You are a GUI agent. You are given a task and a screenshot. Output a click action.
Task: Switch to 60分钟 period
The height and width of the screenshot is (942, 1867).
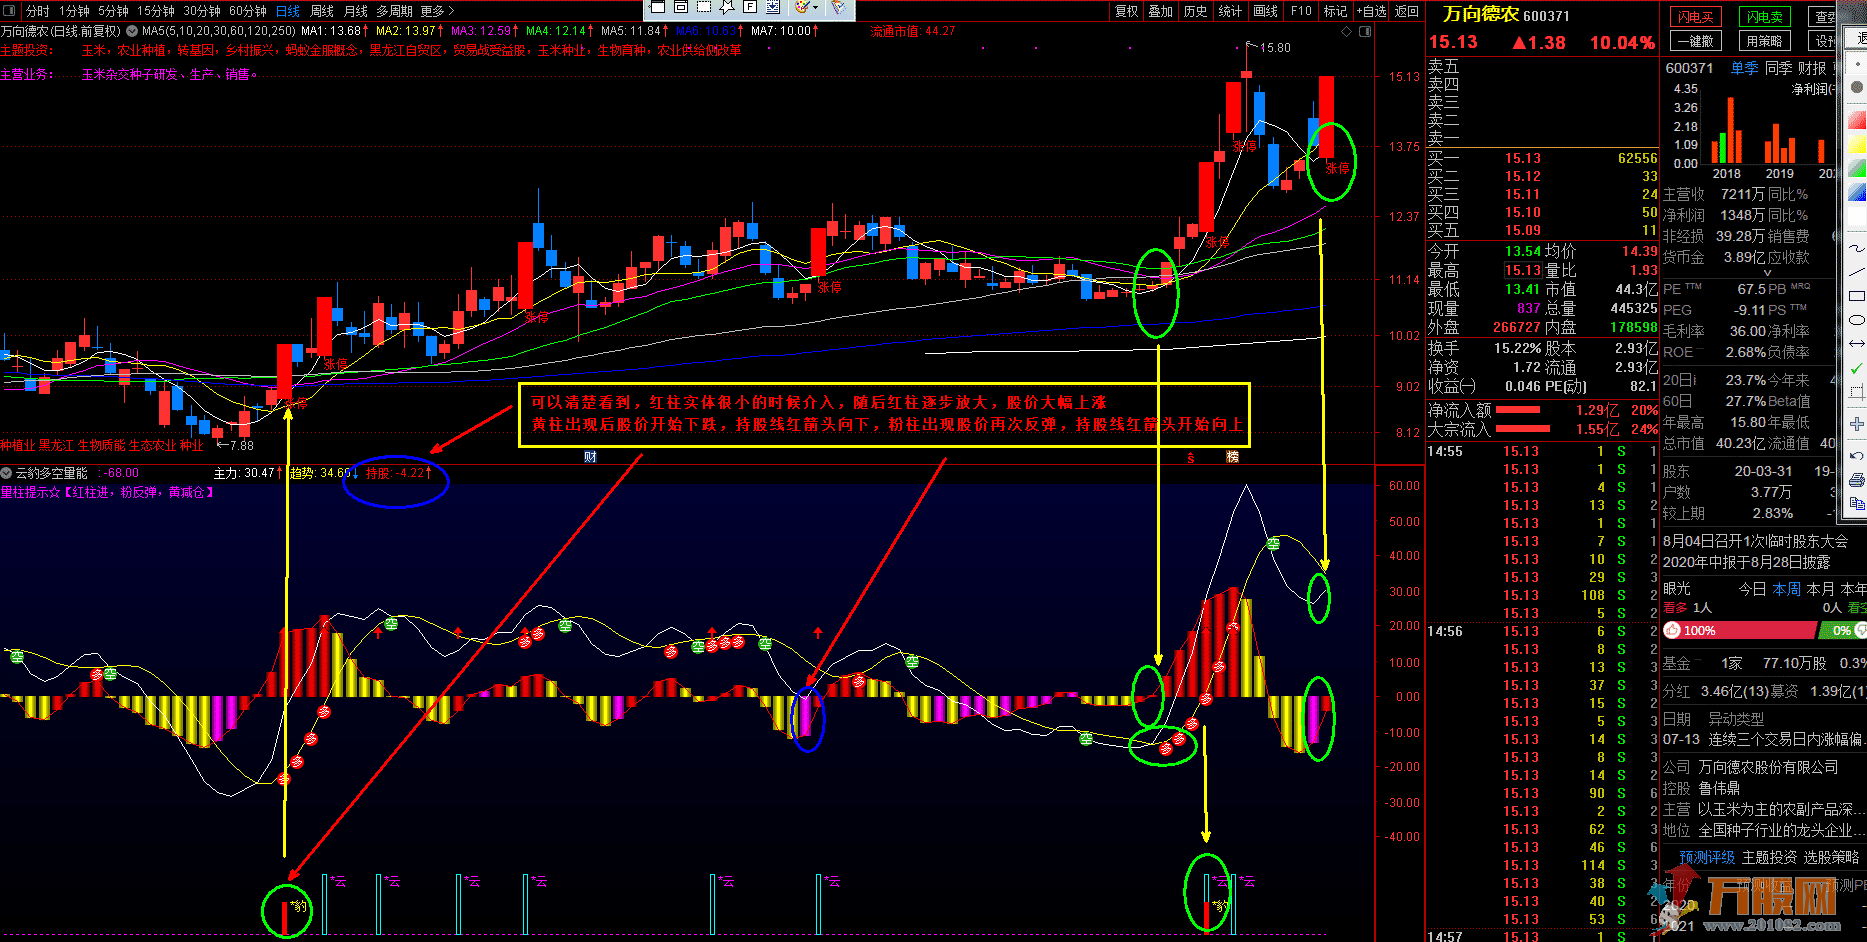tap(248, 11)
